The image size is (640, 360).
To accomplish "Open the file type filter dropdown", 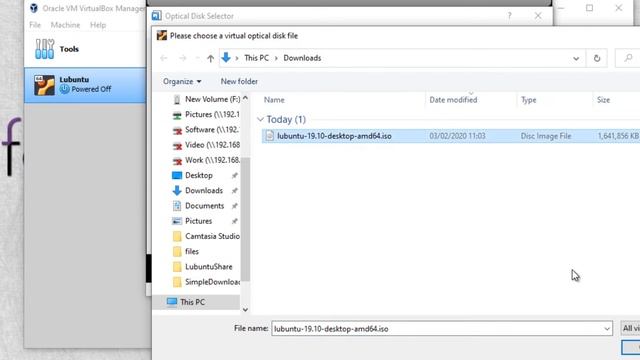I will coord(630,328).
